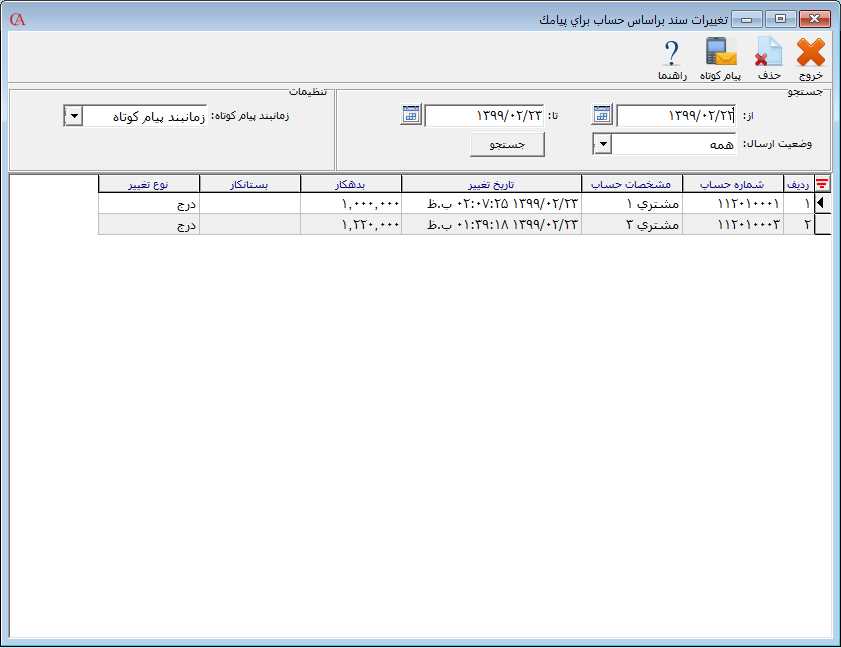Click the نوع تغییر column header
Viewport: 841px width, 648px height.
pyautogui.click(x=149, y=183)
